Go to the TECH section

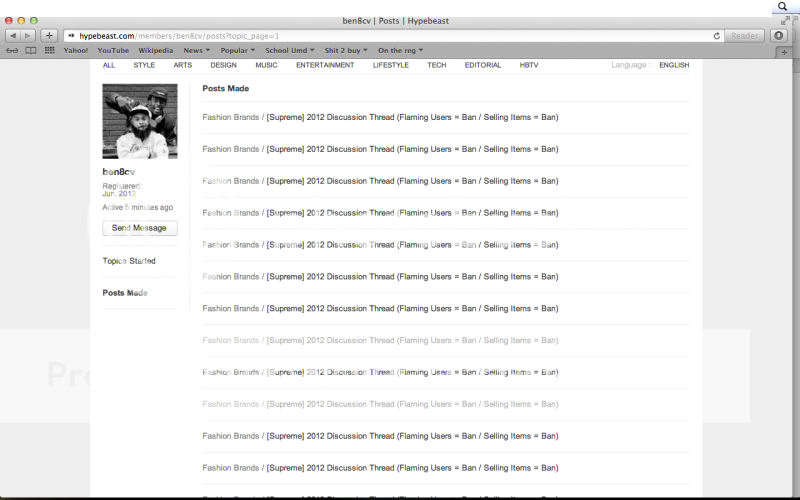437,65
